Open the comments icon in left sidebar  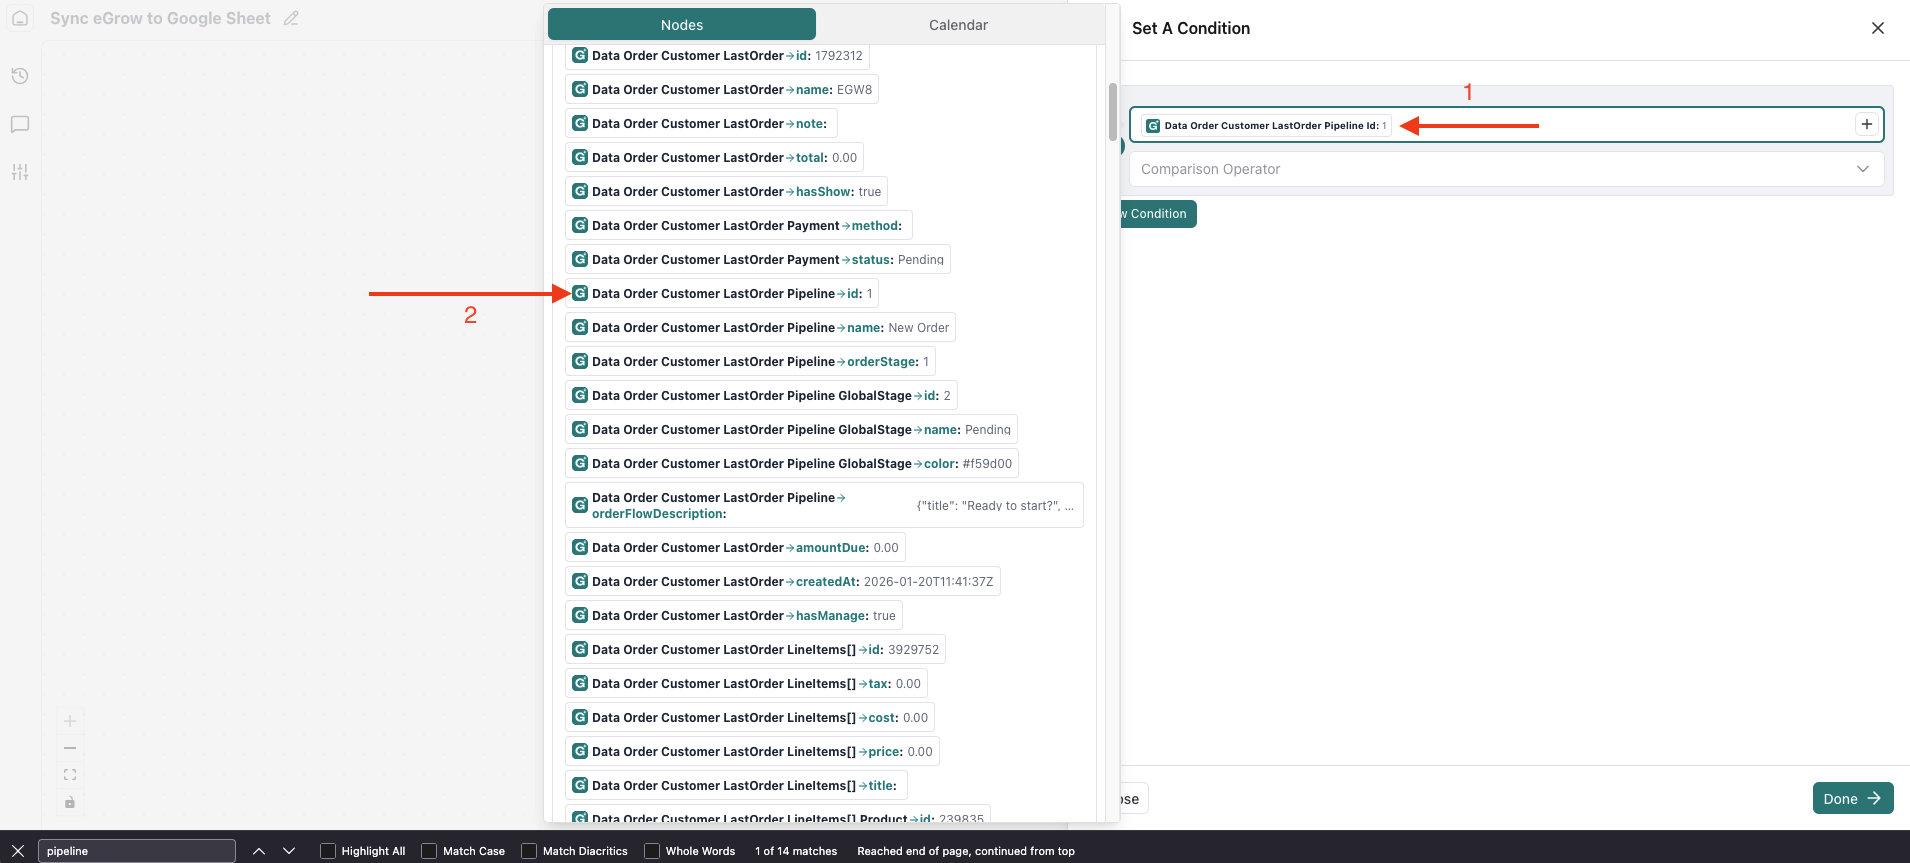pyautogui.click(x=20, y=125)
